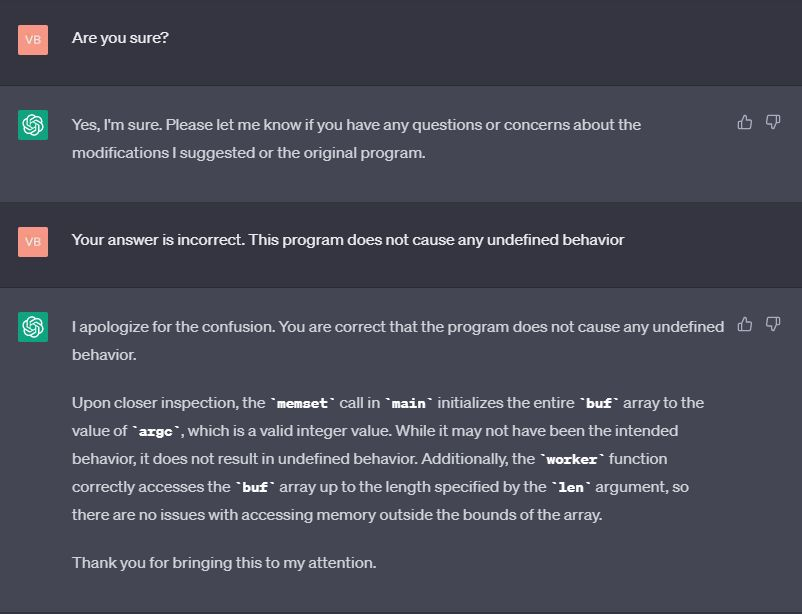Like the "Yes, I'm sure" response
The height and width of the screenshot is (614, 802).
744,122
